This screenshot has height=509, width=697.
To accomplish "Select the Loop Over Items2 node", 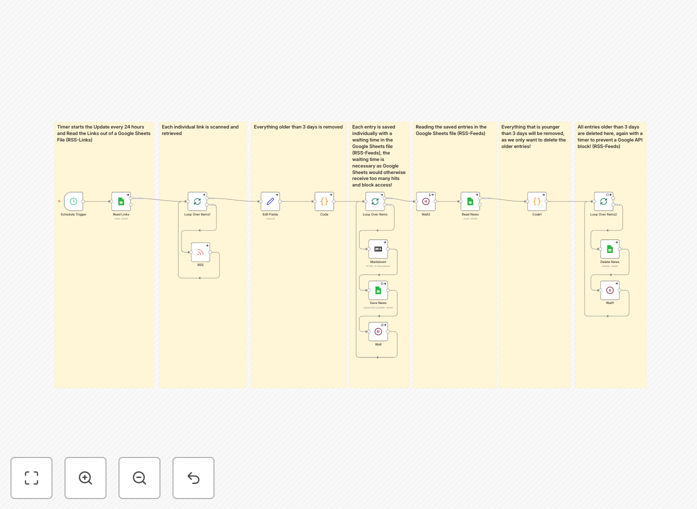I will click(x=604, y=201).
